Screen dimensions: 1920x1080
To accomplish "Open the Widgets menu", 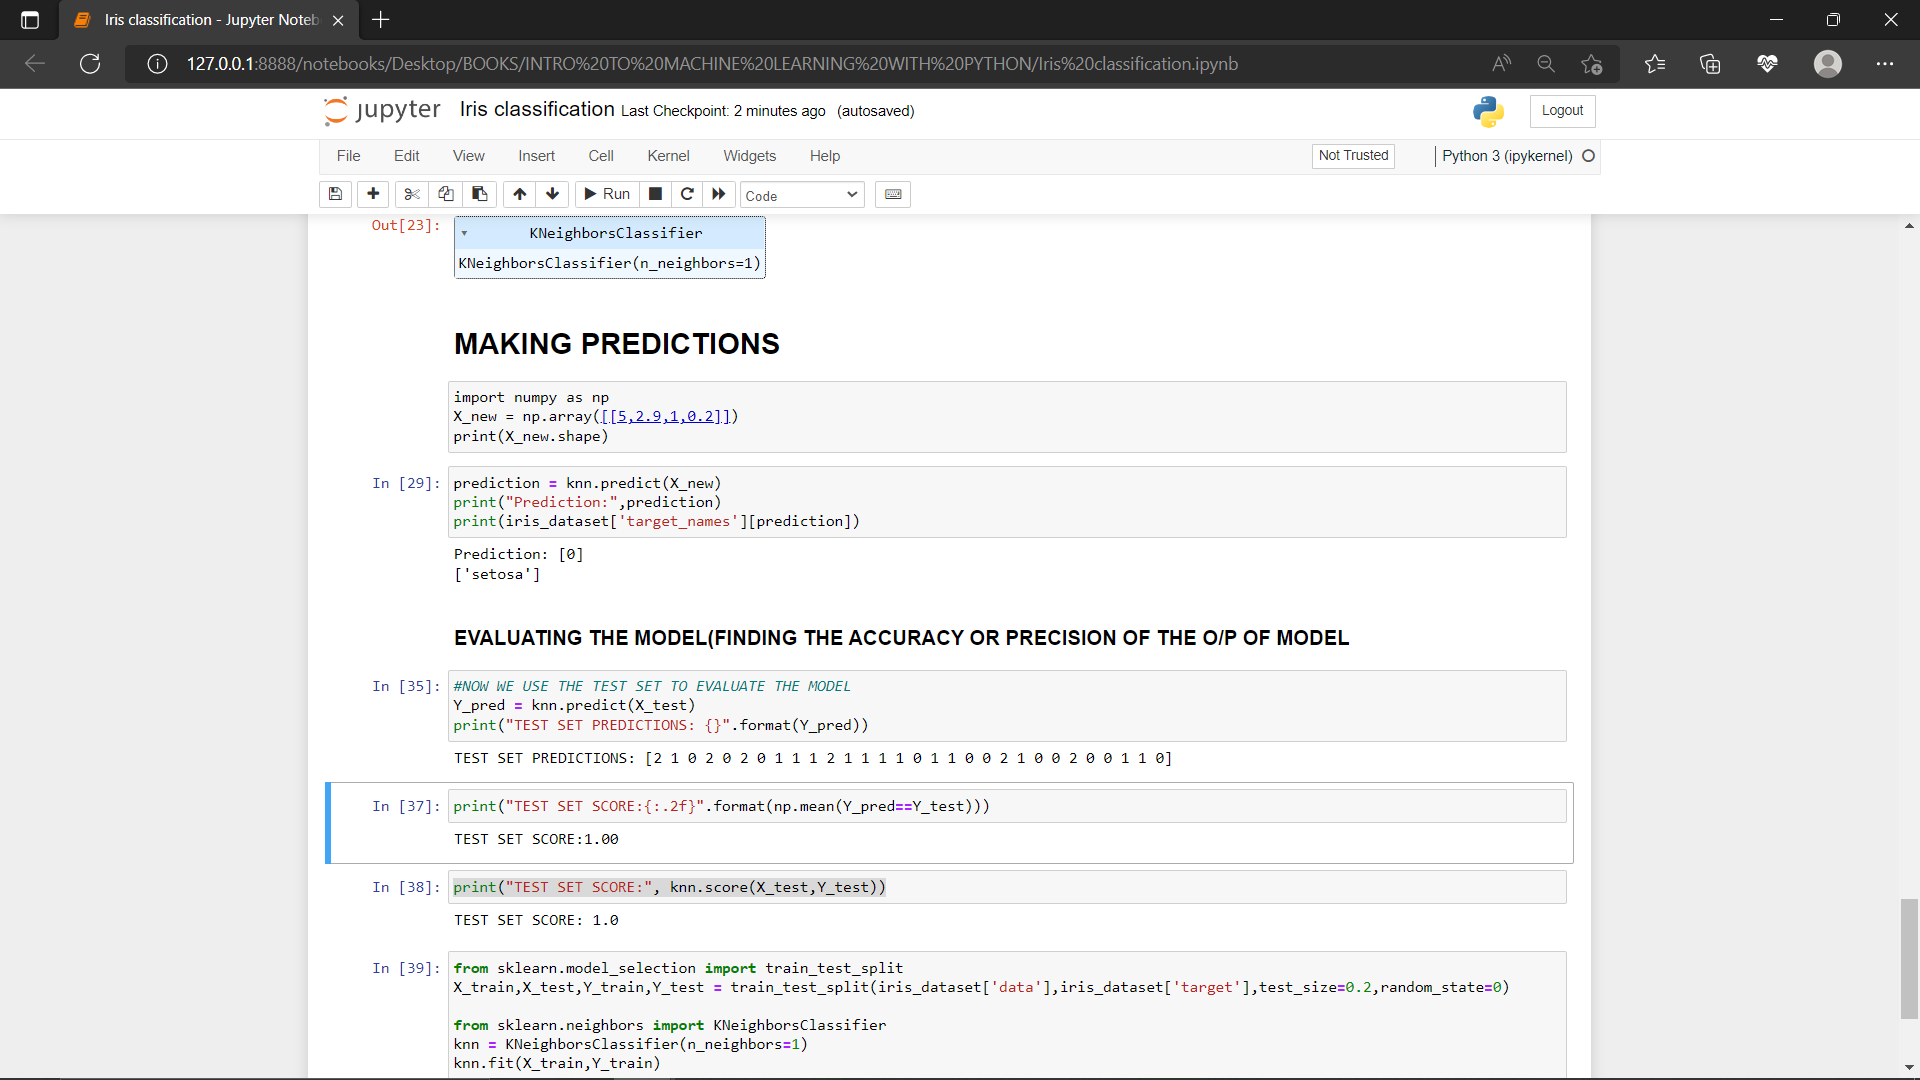I will 749,156.
